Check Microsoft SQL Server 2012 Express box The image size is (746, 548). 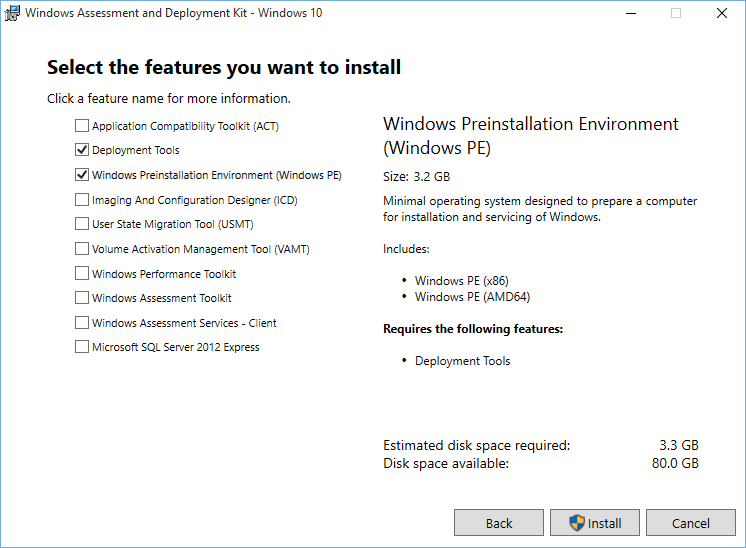click(82, 348)
